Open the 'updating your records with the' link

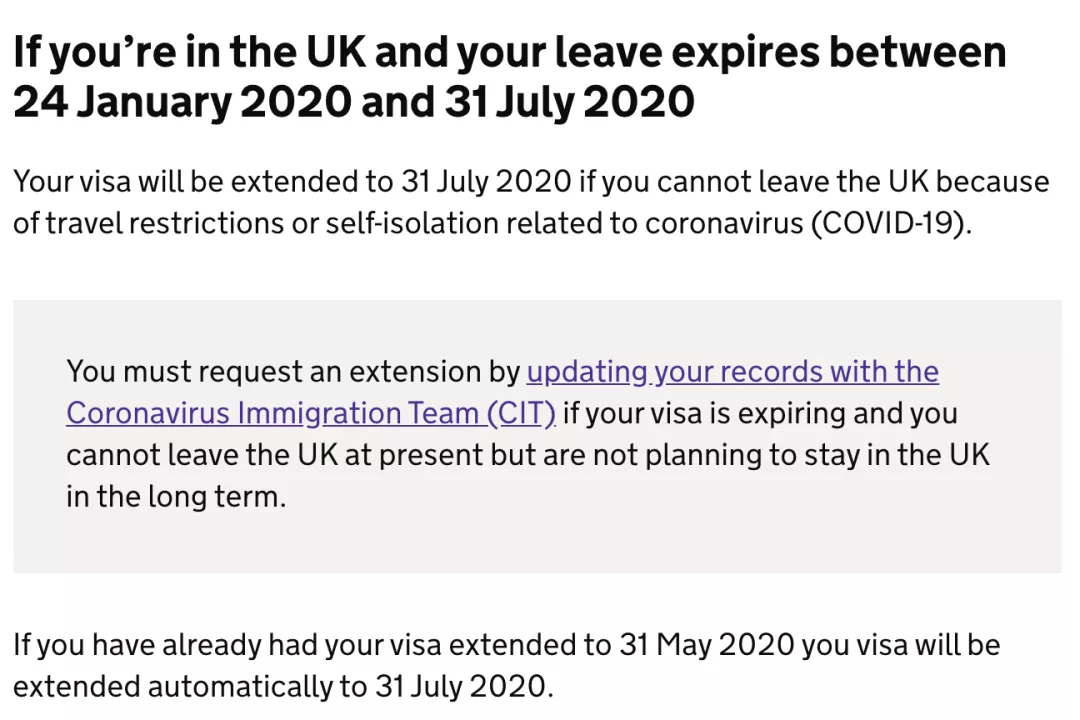732,372
